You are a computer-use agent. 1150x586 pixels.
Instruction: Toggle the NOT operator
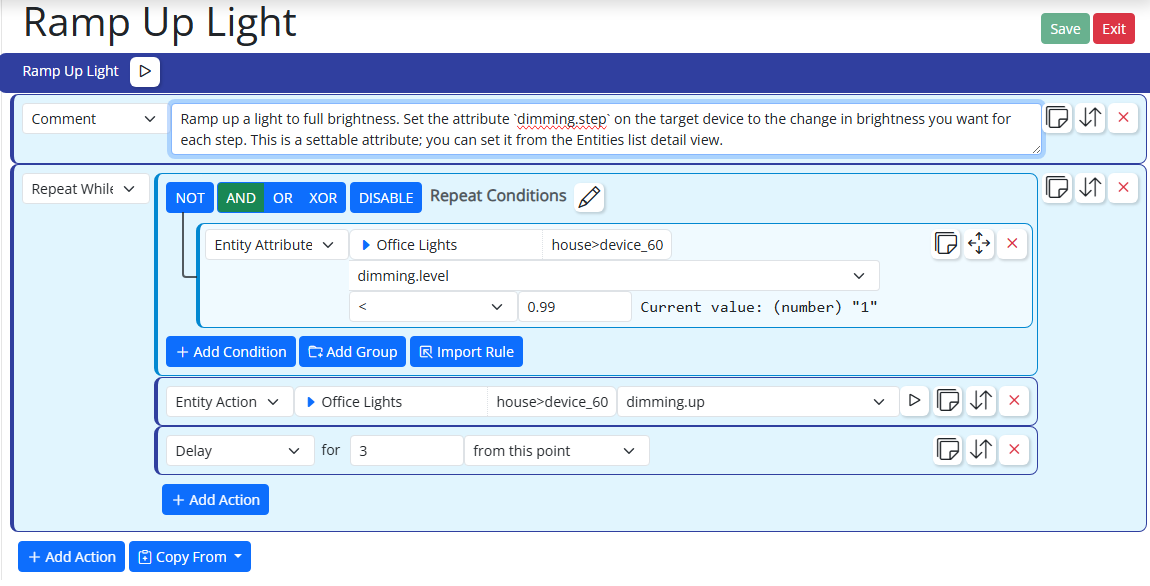[190, 197]
